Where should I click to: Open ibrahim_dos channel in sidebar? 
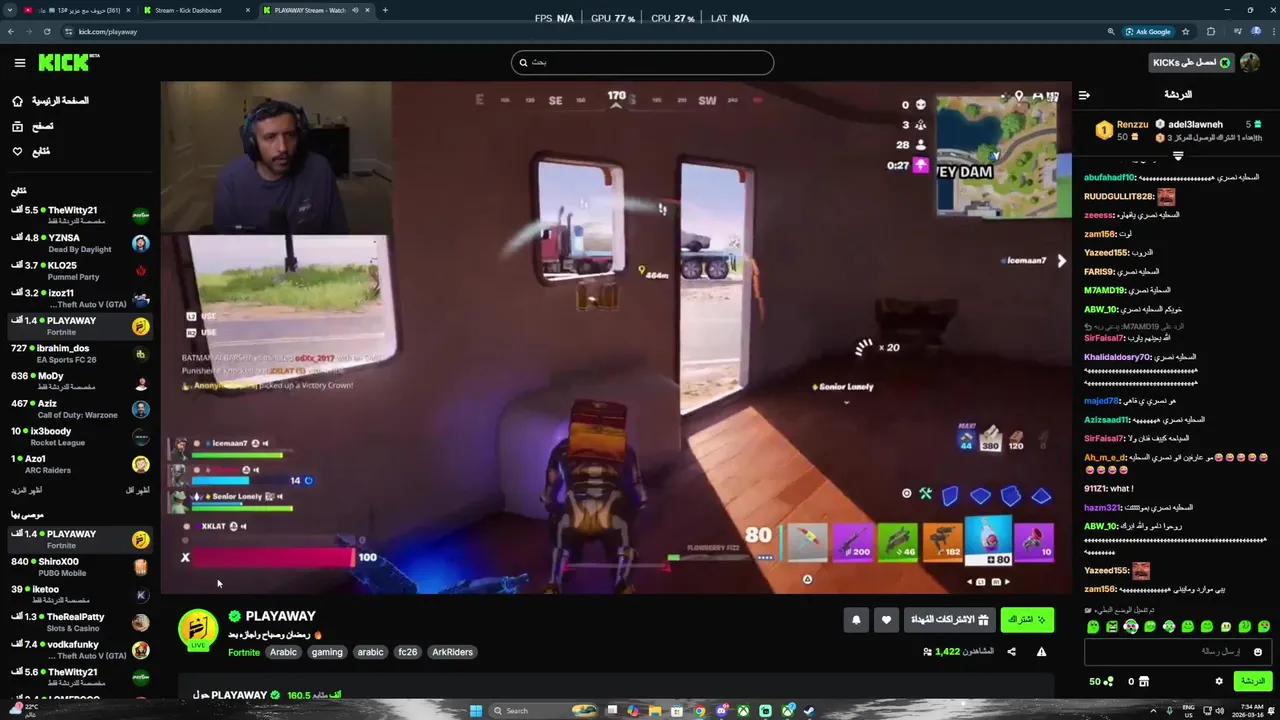click(78, 354)
